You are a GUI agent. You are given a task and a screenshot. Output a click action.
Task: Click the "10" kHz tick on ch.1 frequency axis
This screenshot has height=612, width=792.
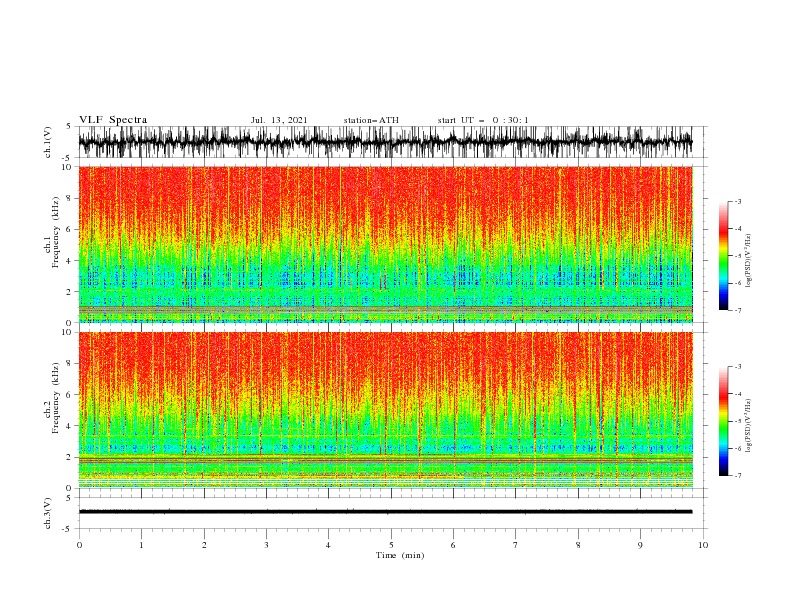pyautogui.click(x=67, y=167)
